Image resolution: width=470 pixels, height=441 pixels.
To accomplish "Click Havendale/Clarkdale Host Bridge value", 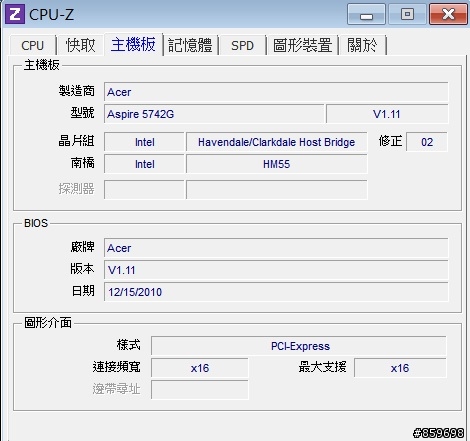I will tap(277, 142).
